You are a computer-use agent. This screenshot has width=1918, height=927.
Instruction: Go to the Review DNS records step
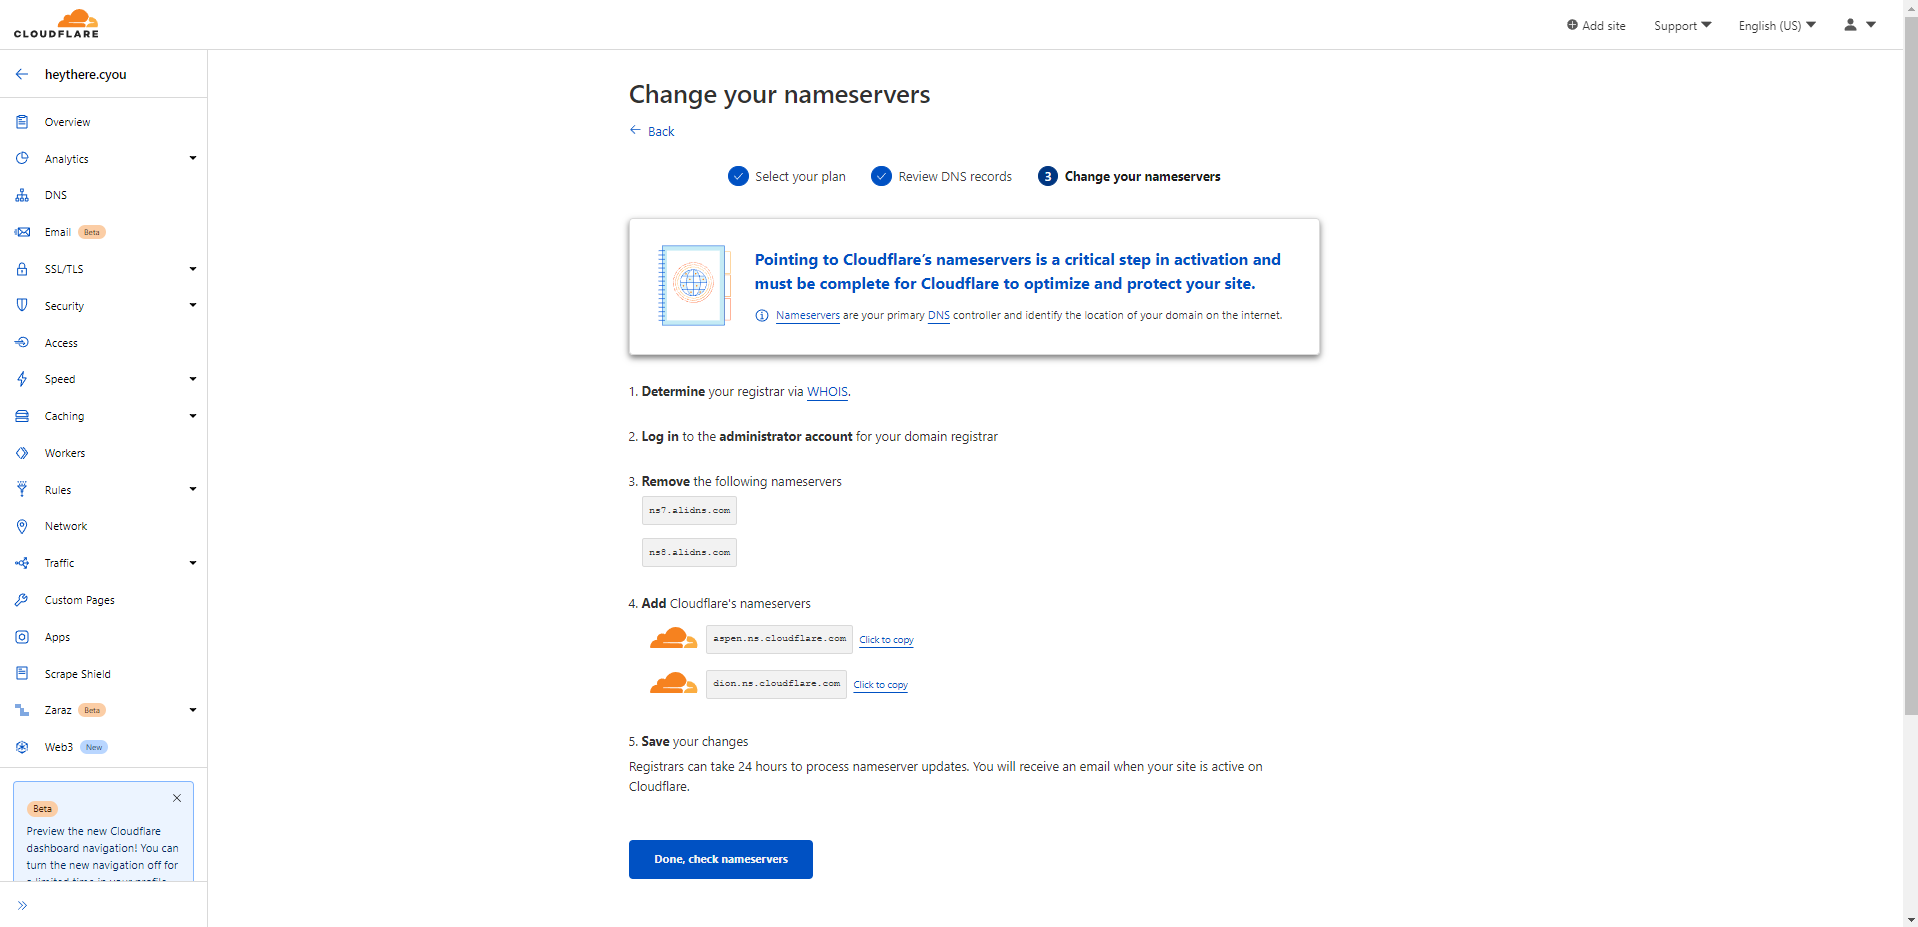942,176
